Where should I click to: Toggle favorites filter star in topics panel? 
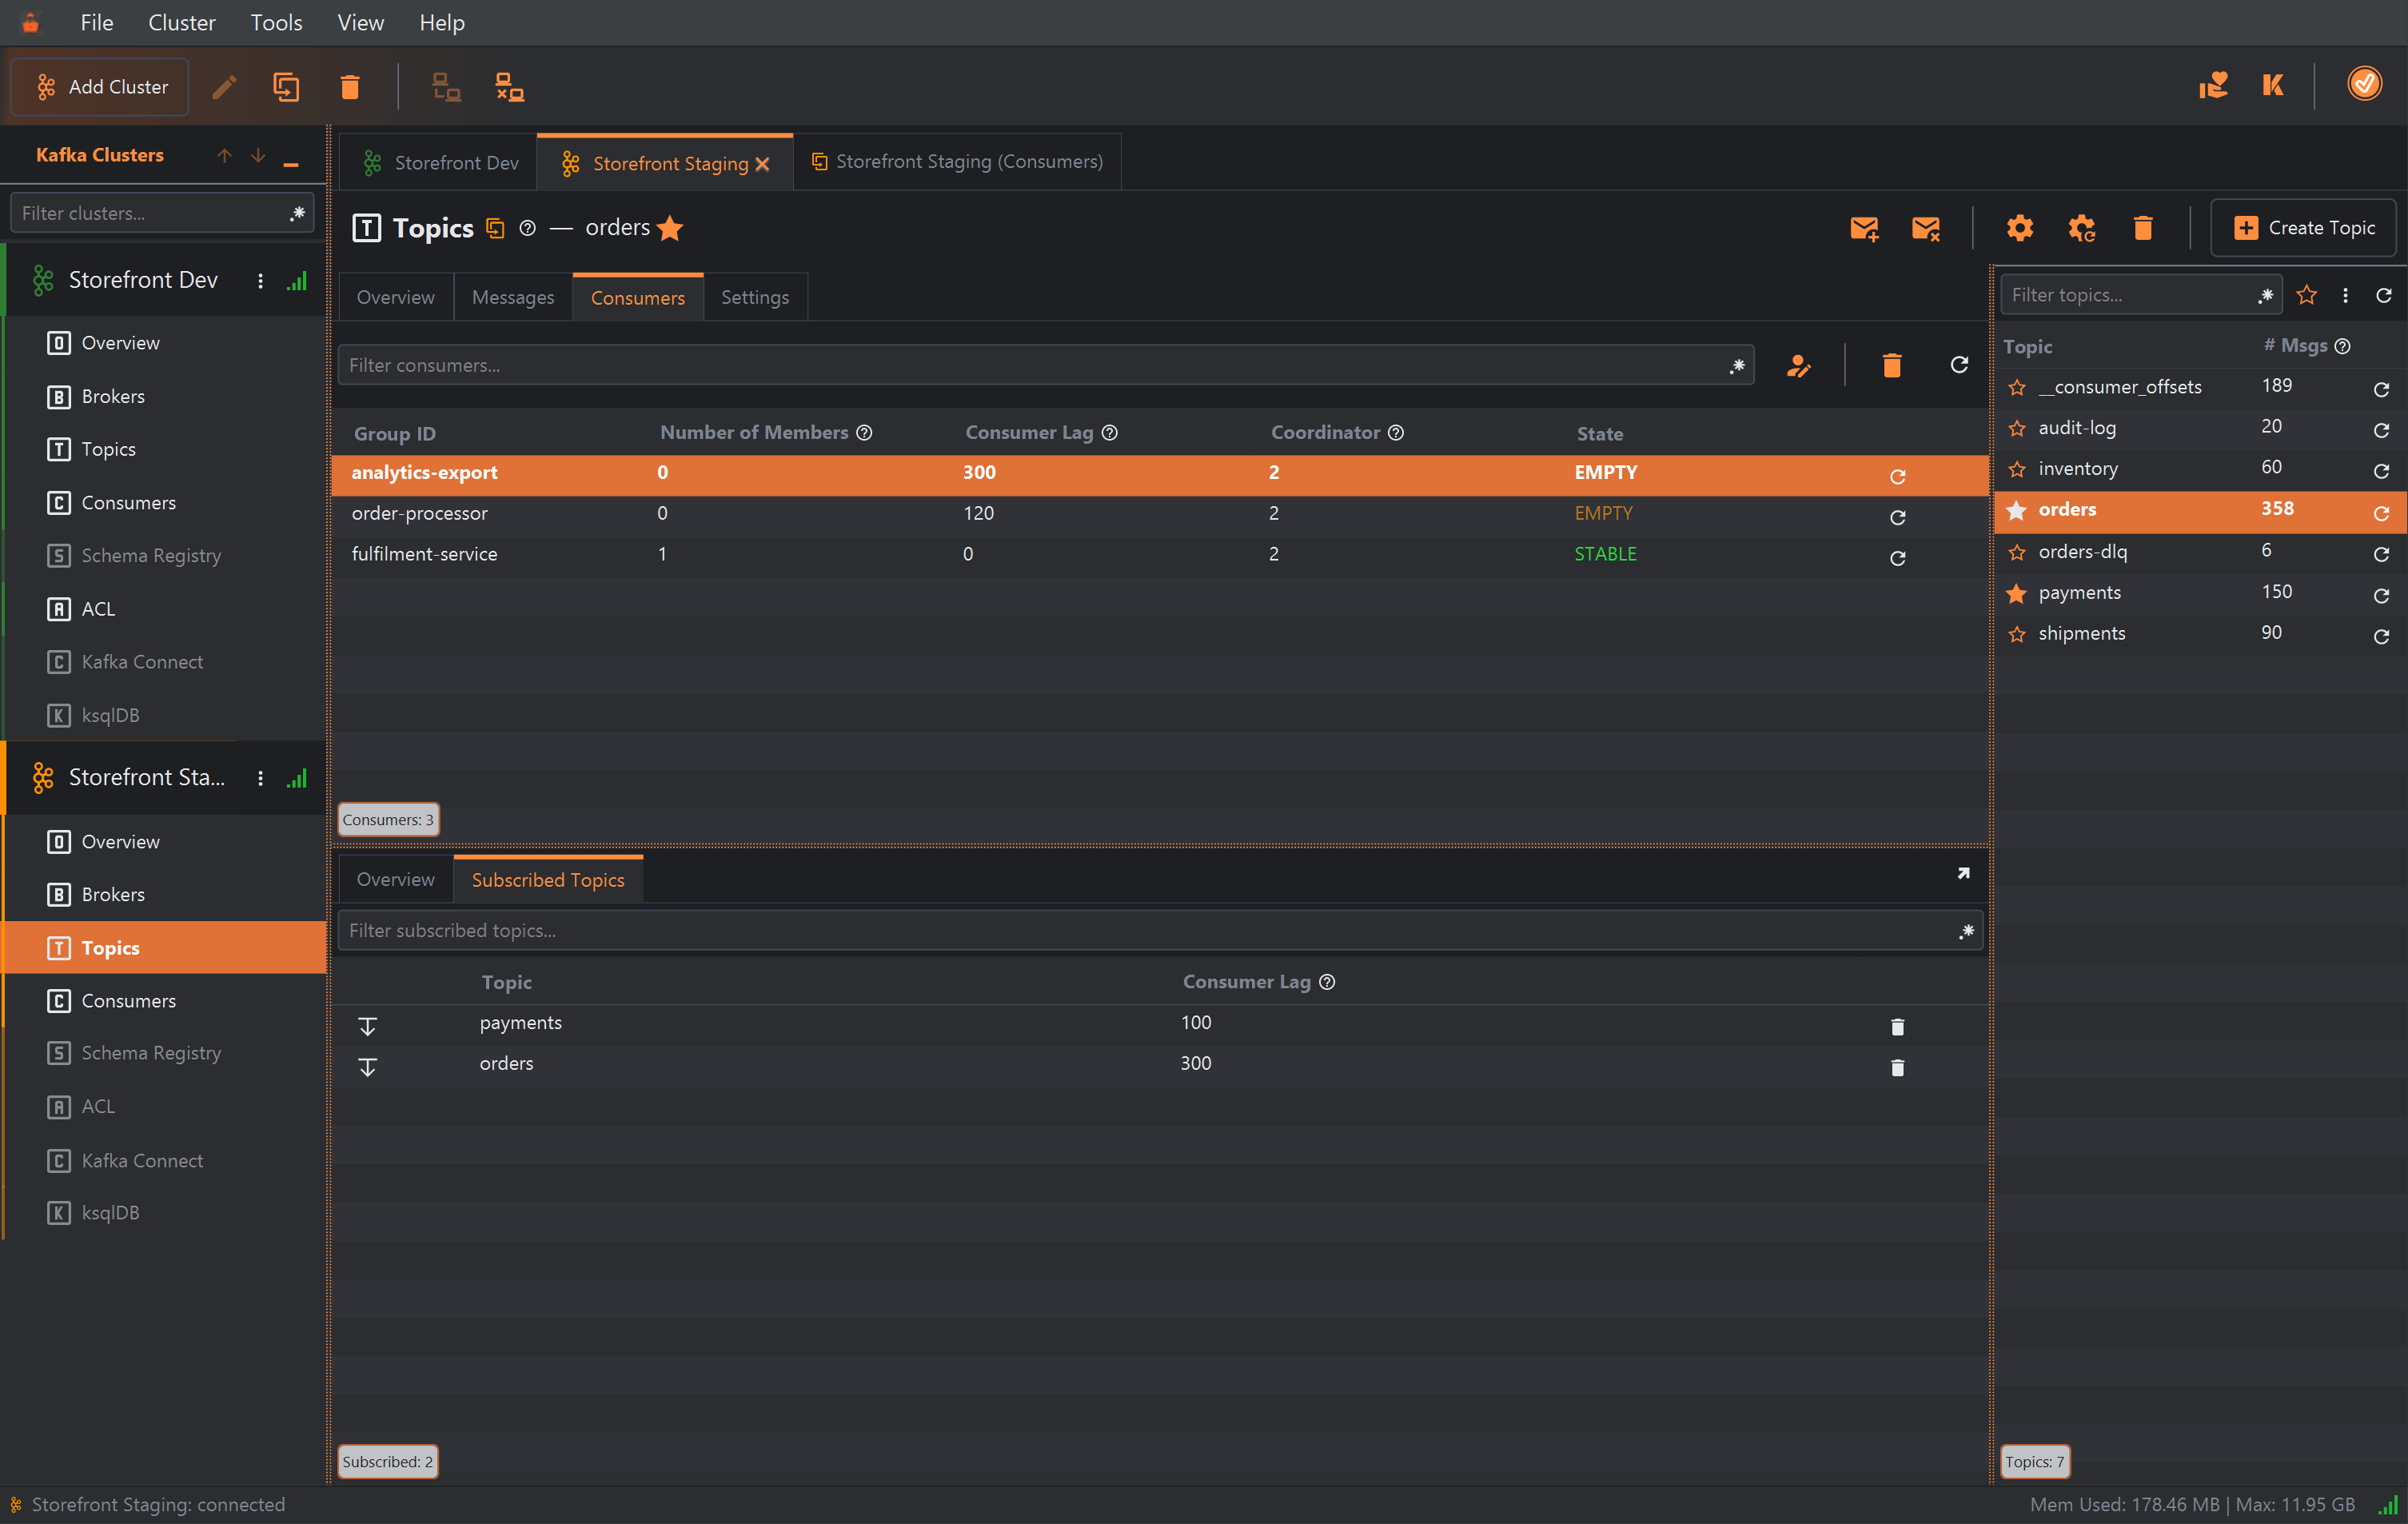point(2307,295)
